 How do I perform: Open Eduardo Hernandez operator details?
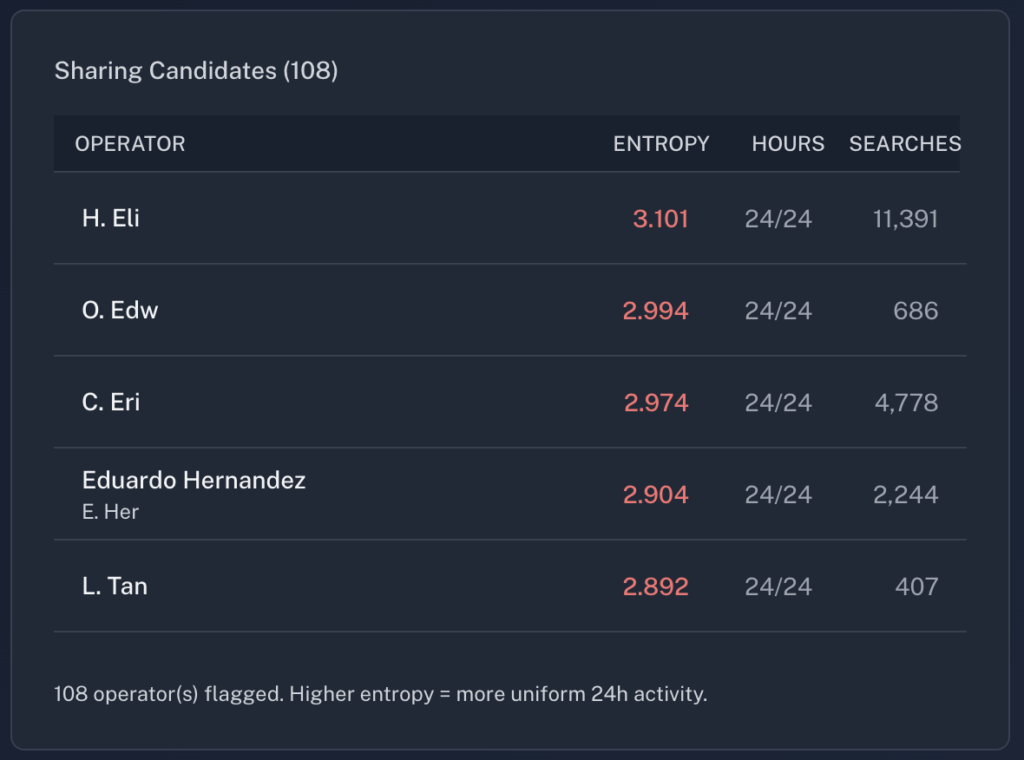click(x=194, y=481)
